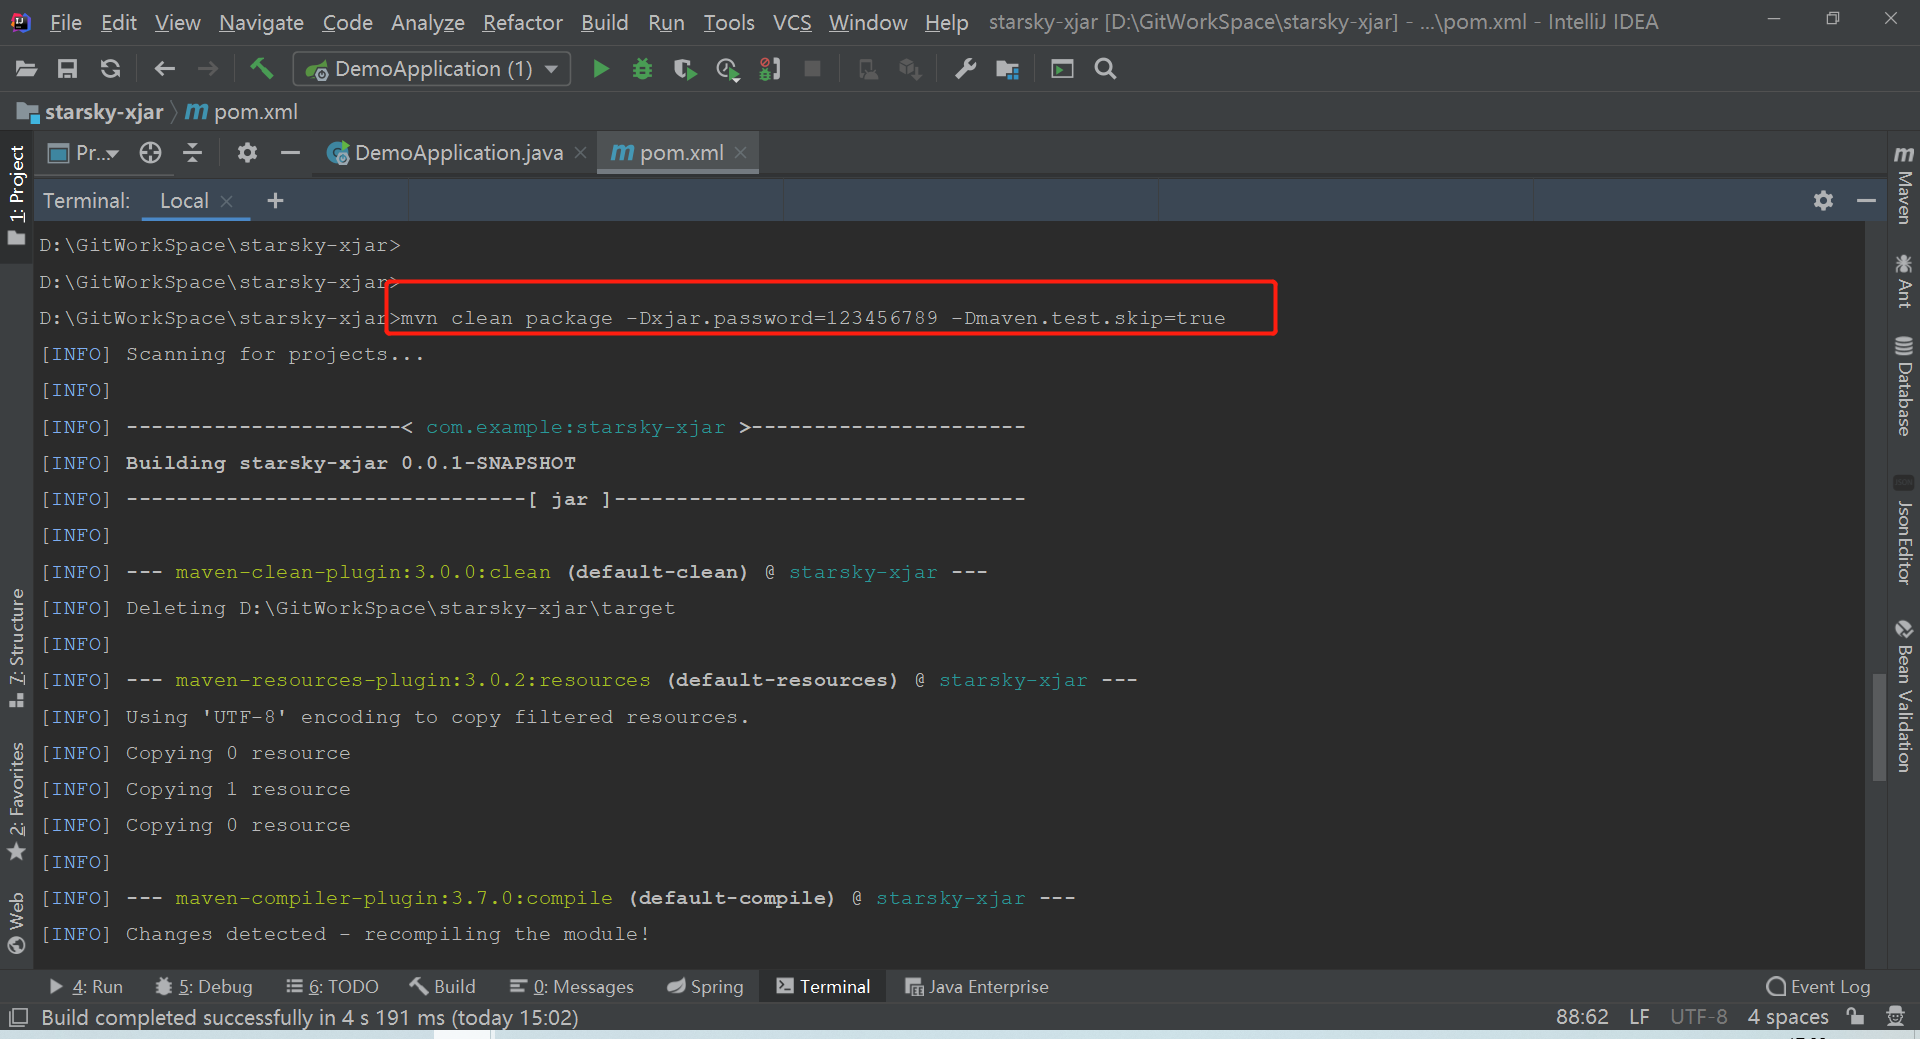This screenshot has height=1039, width=1920.
Task: Toggle the Web side panel
Action: tap(17, 923)
